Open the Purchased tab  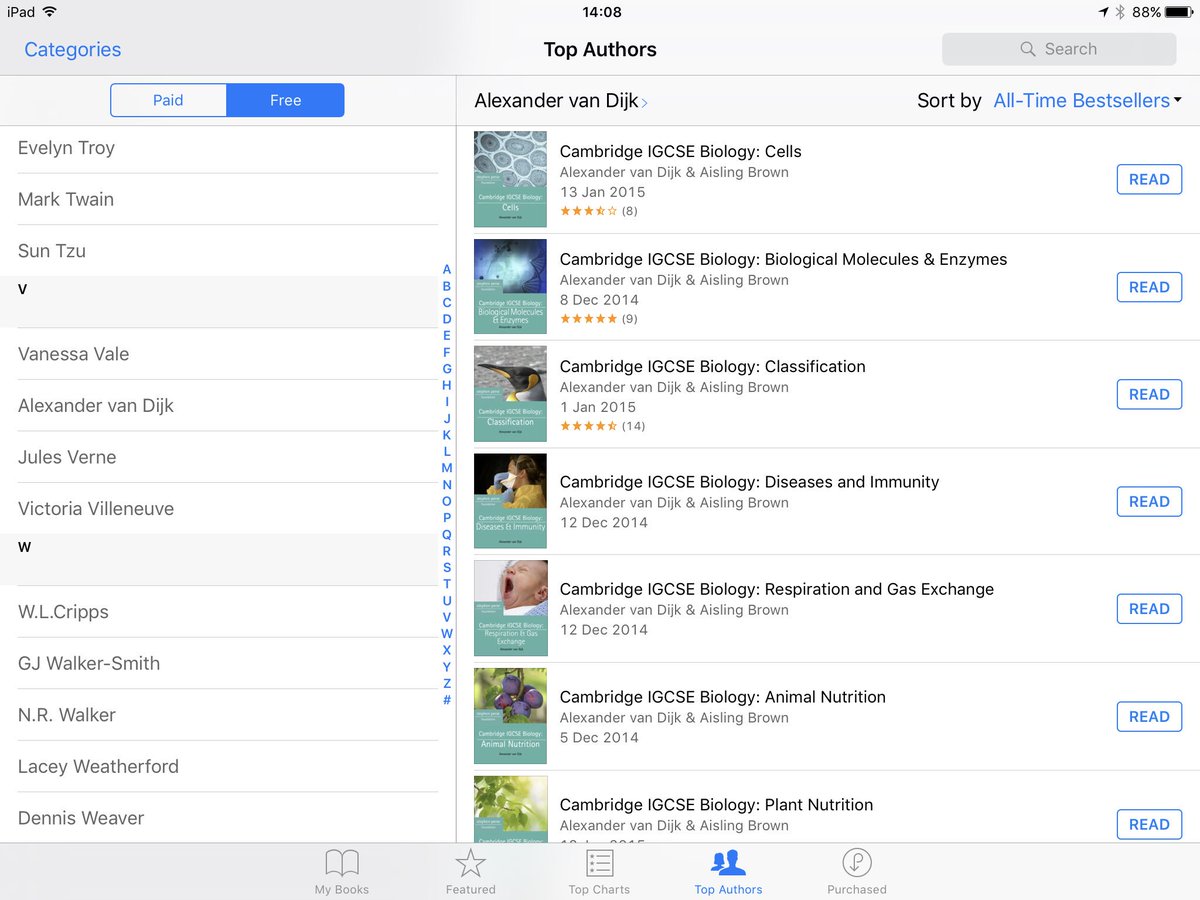click(857, 870)
